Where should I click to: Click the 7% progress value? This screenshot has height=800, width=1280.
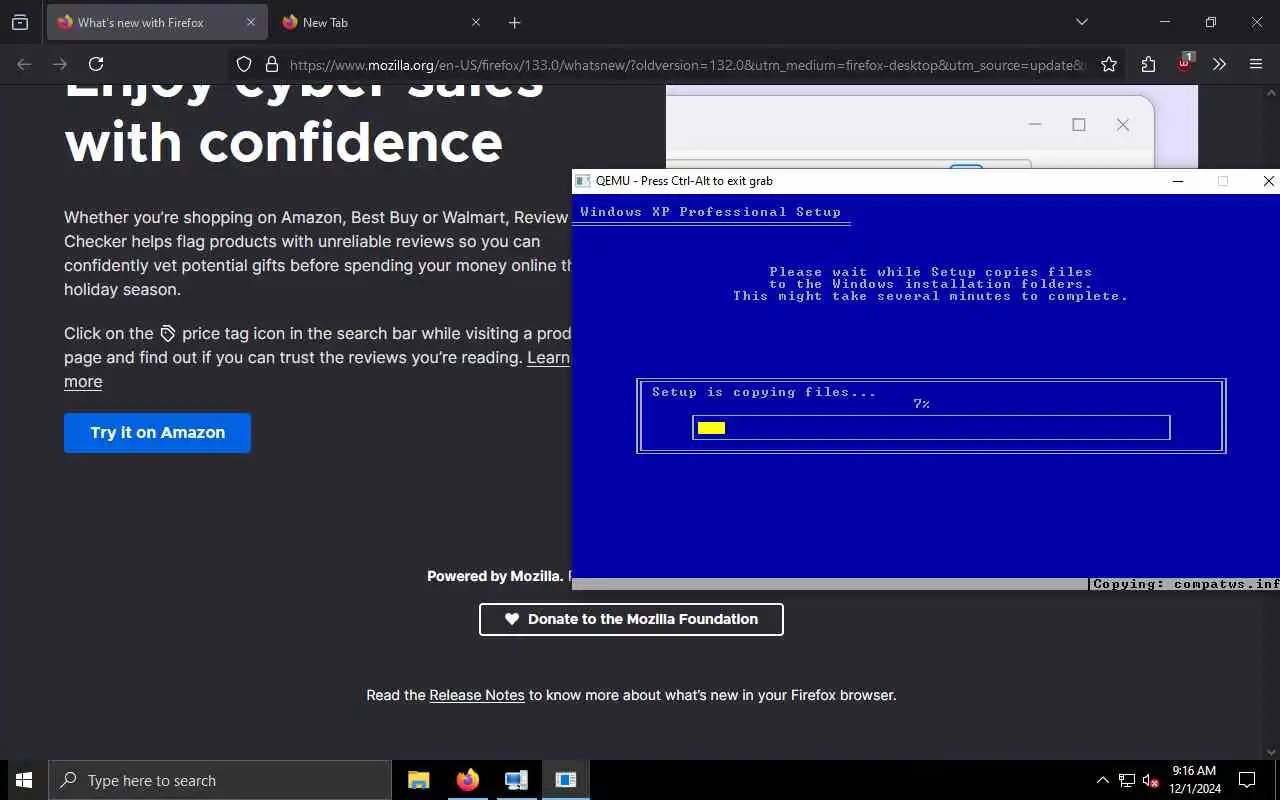921,404
